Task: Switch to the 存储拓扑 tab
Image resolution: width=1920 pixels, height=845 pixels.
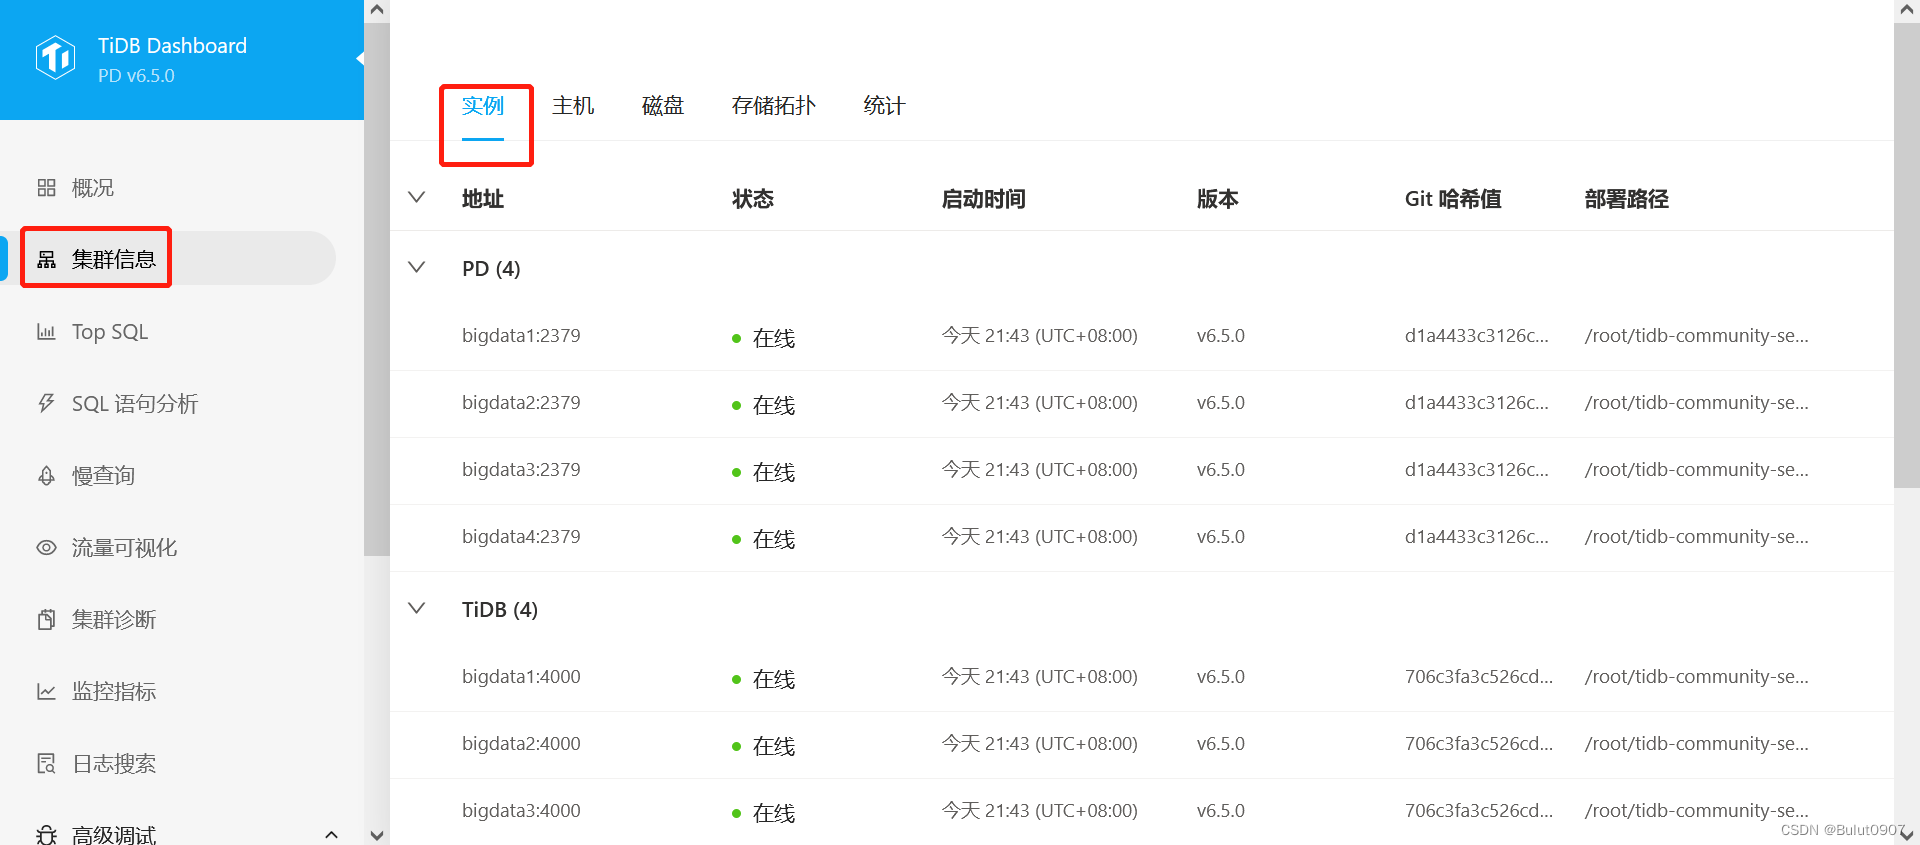Action: coord(774,106)
